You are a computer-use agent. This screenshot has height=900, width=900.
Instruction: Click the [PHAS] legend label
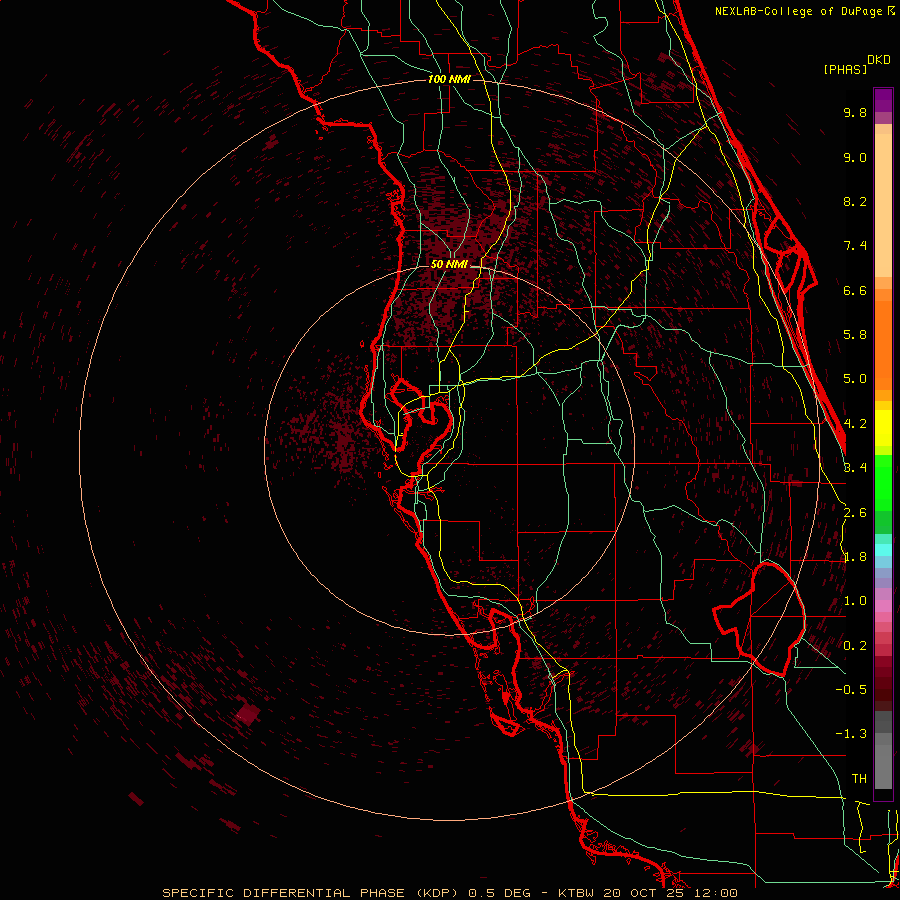[x=845, y=70]
